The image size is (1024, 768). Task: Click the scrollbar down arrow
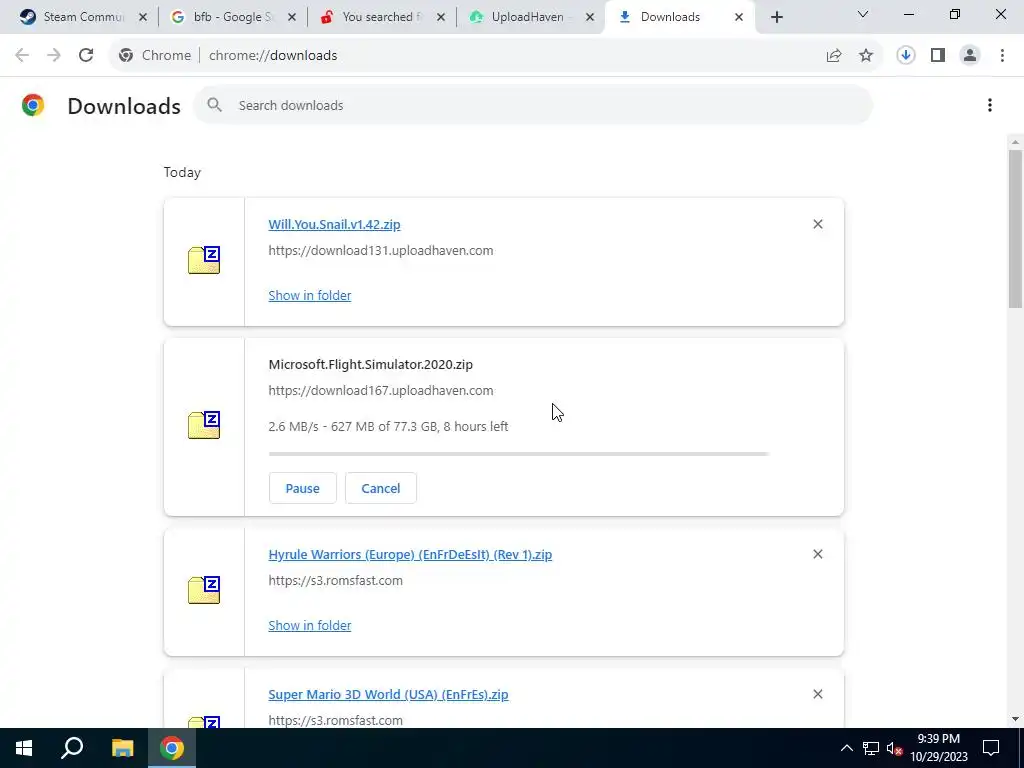click(x=1015, y=719)
